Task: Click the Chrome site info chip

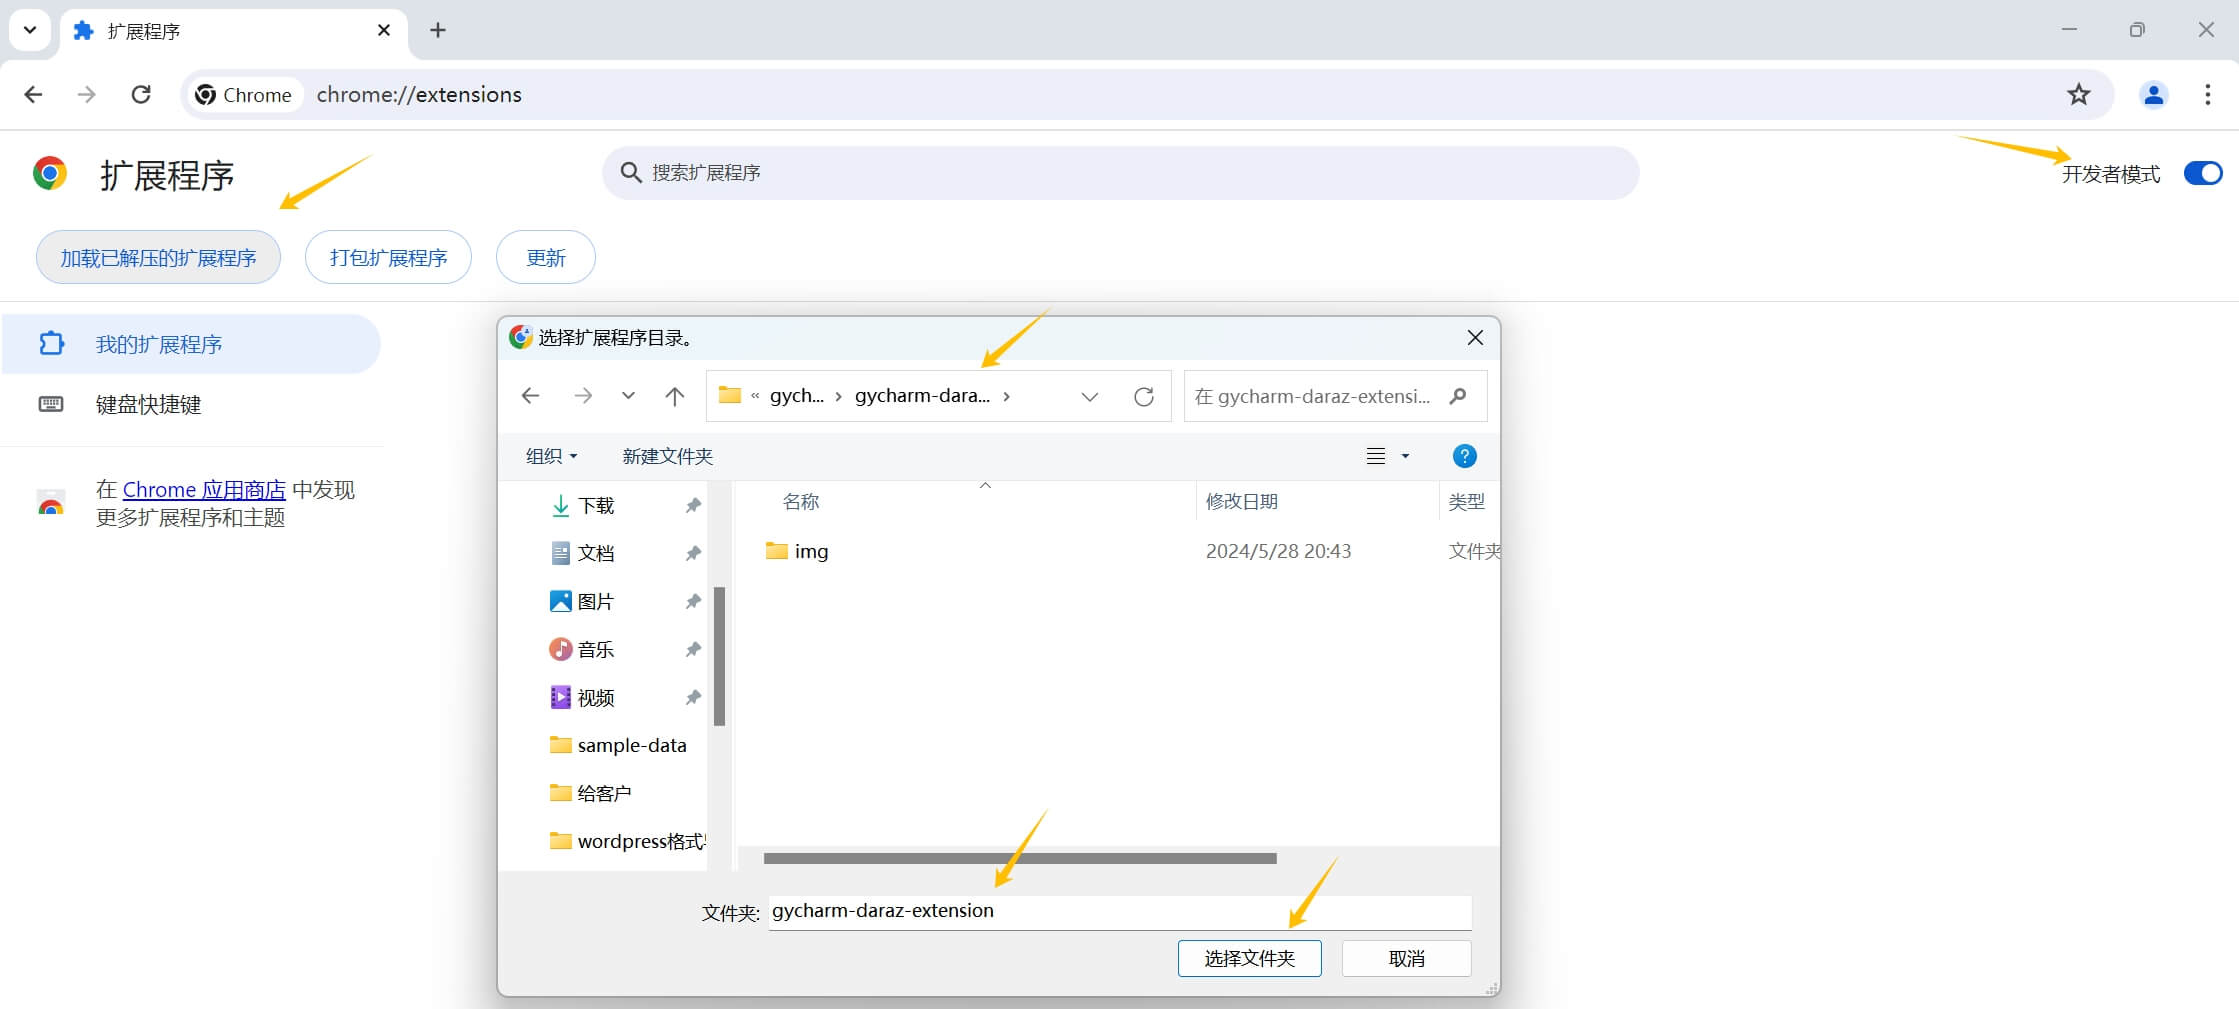Action: tap(244, 95)
